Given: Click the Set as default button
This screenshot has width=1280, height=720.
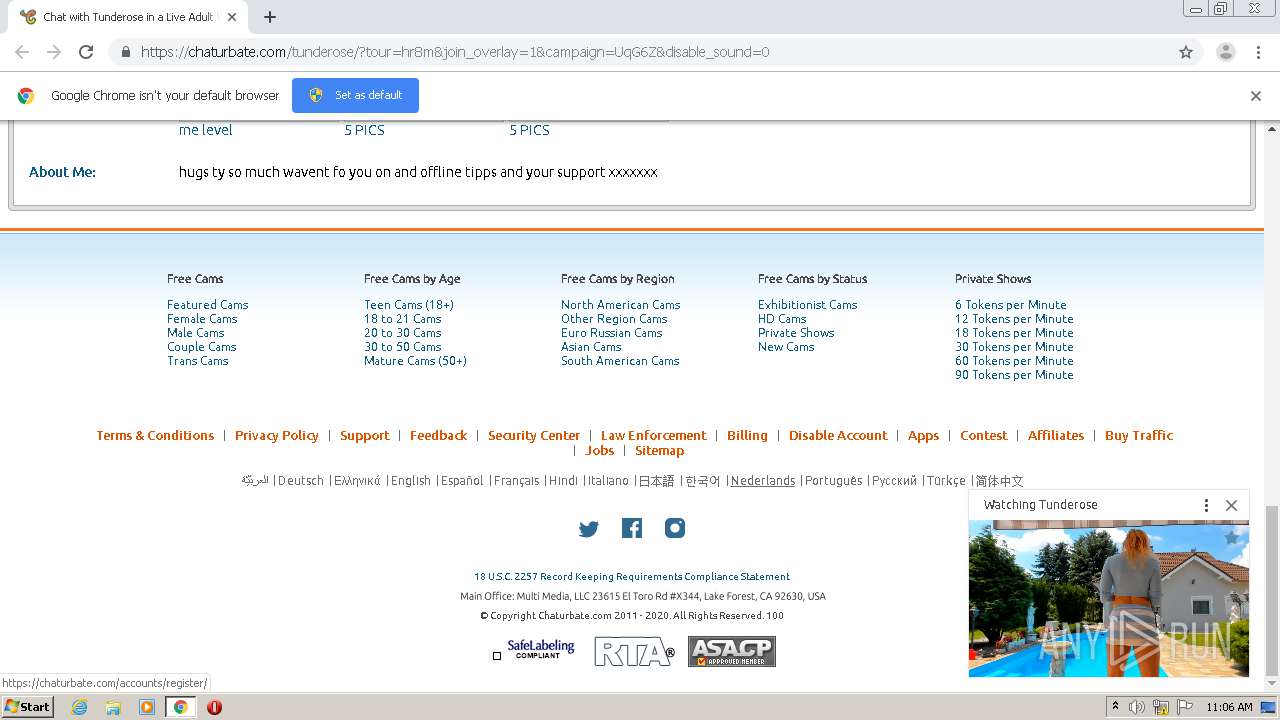Looking at the screenshot, I should click(355, 95).
